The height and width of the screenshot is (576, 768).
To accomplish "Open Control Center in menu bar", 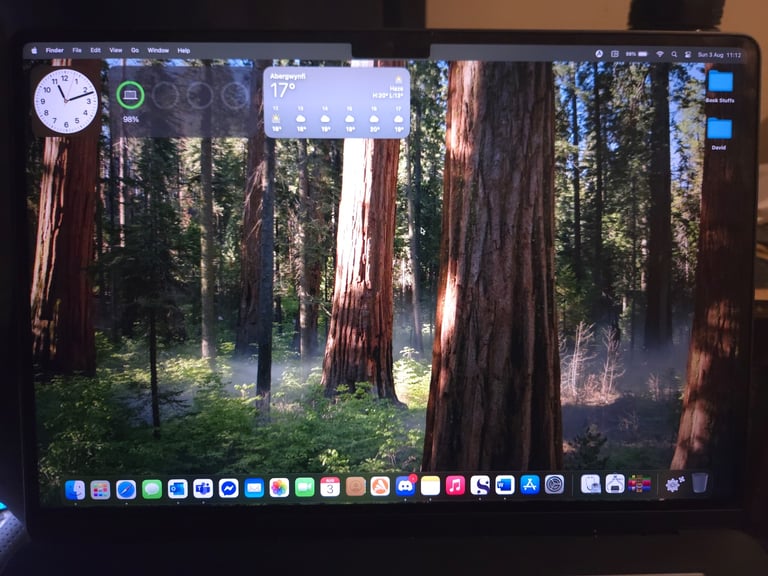I will click(x=688, y=54).
